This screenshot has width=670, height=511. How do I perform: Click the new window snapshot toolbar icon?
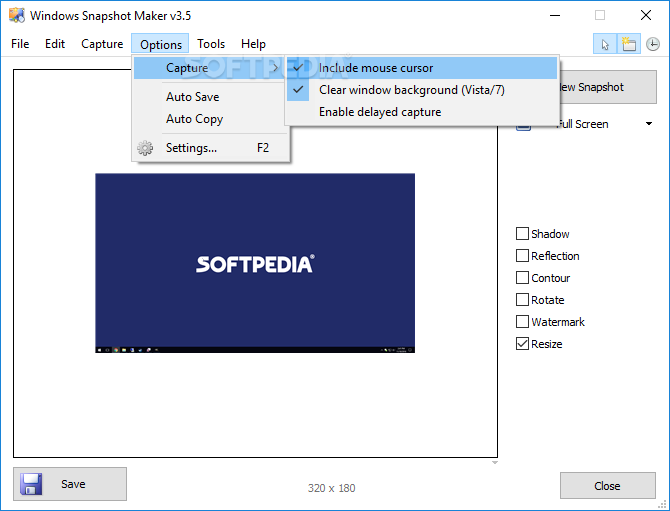pyautogui.click(x=629, y=44)
